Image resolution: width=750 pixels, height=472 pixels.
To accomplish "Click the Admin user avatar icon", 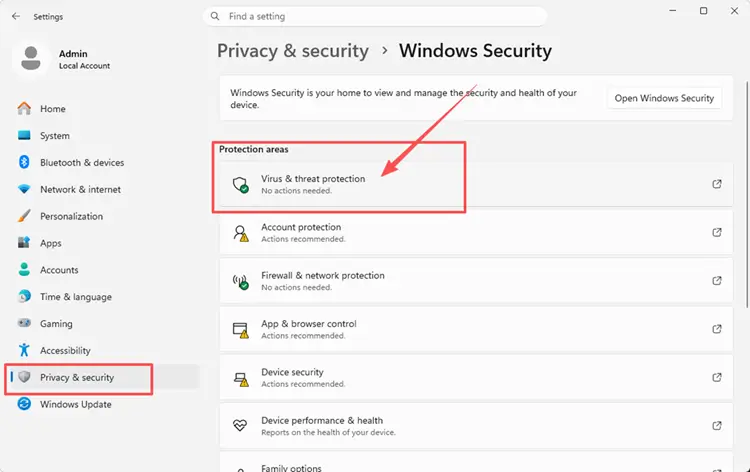I will tap(31, 58).
